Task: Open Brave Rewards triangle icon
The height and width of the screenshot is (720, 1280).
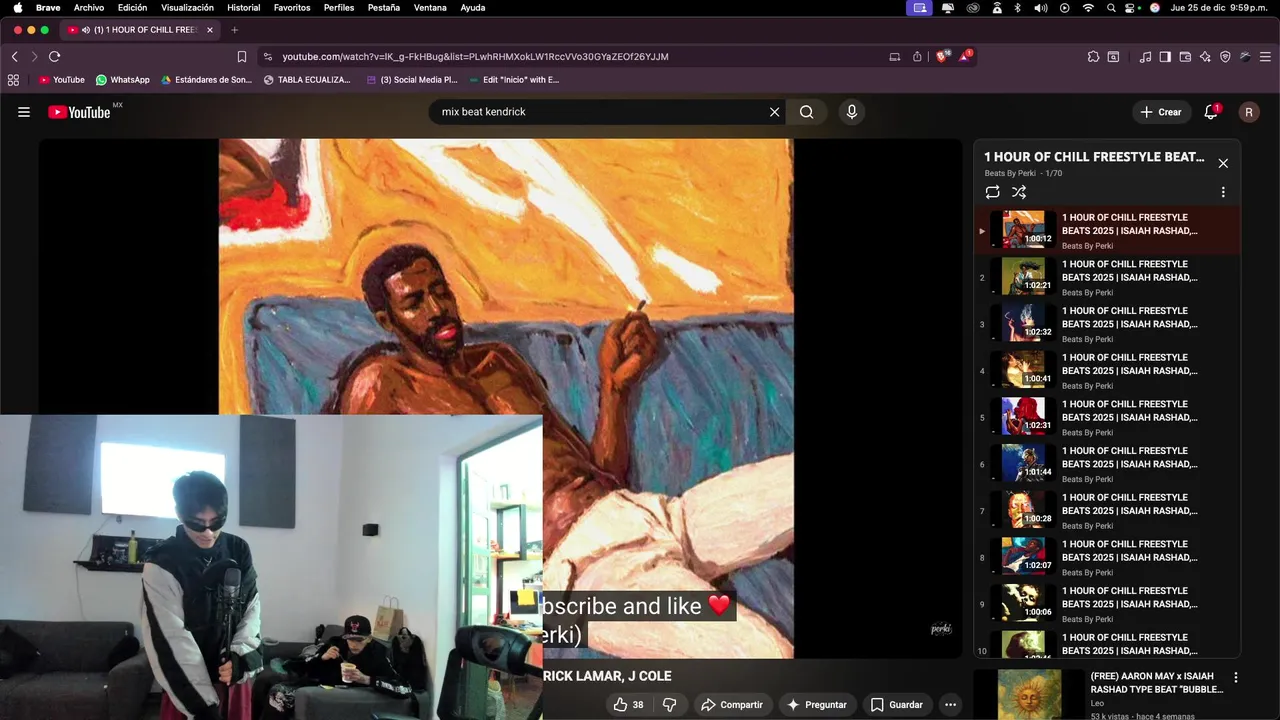Action: [x=965, y=57]
